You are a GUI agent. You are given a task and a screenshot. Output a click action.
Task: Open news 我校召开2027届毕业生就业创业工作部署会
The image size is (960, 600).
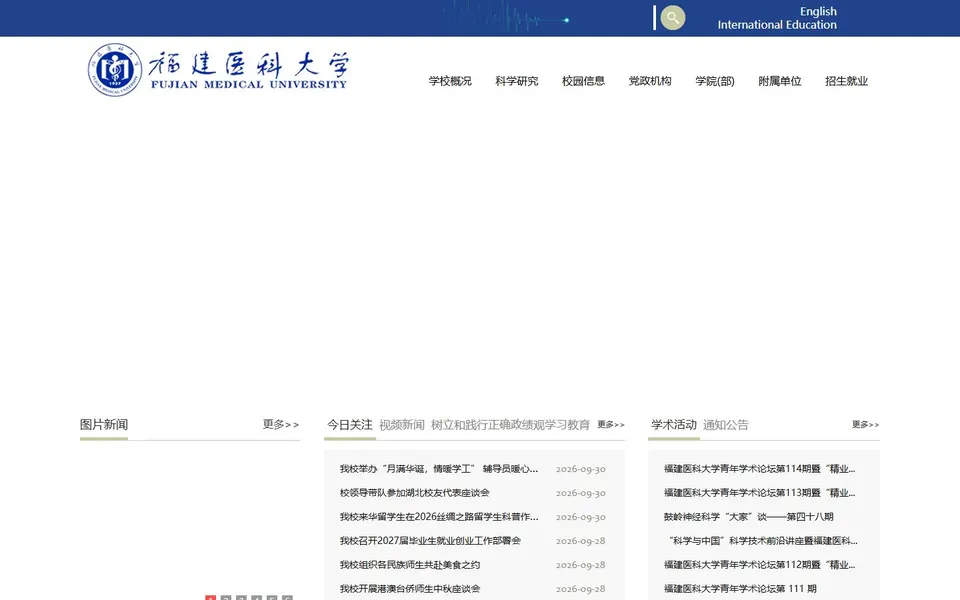430,541
